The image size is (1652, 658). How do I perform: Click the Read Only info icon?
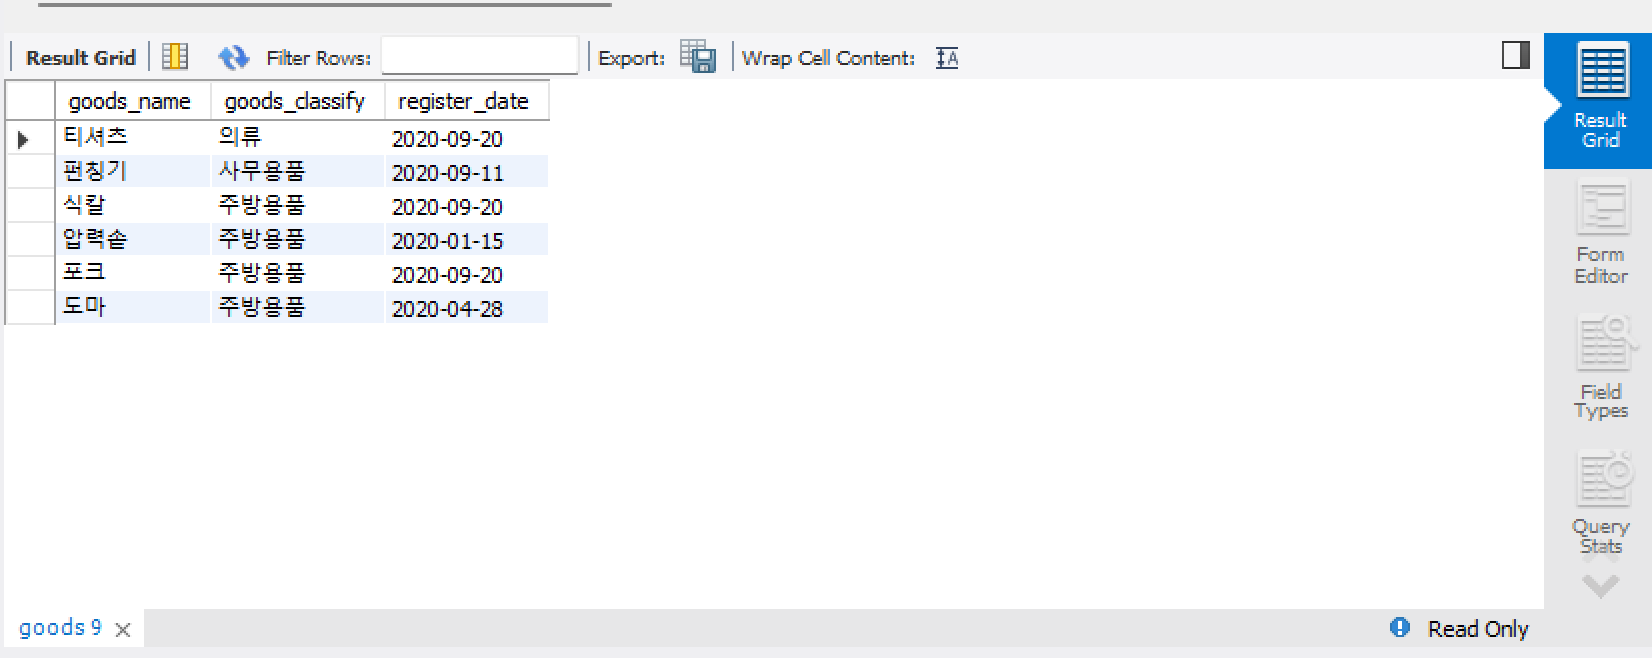[1400, 627]
